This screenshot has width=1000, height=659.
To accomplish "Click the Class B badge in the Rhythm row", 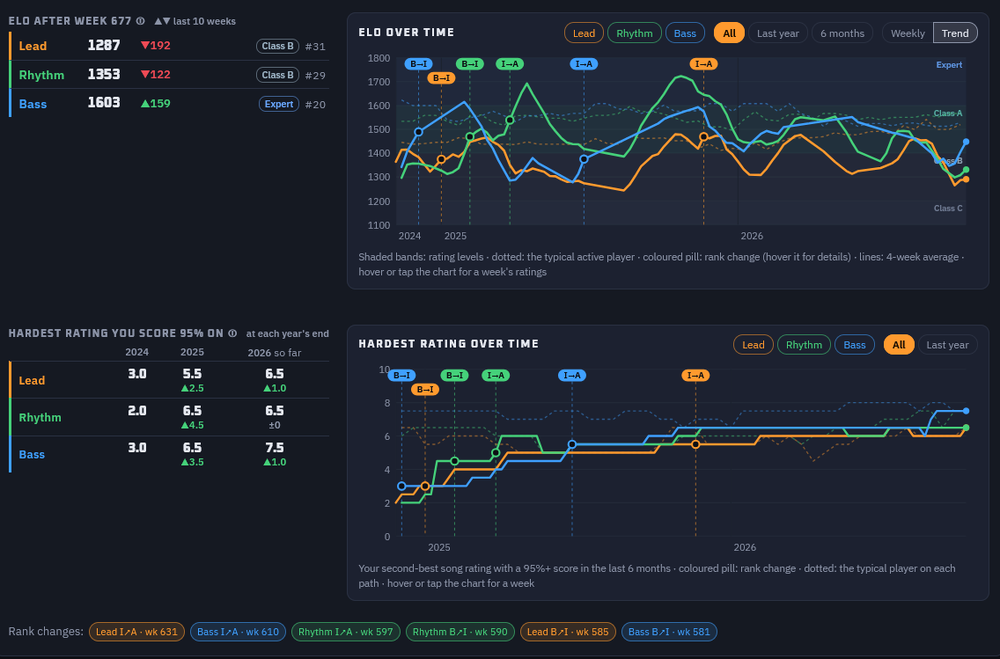I will (x=277, y=75).
